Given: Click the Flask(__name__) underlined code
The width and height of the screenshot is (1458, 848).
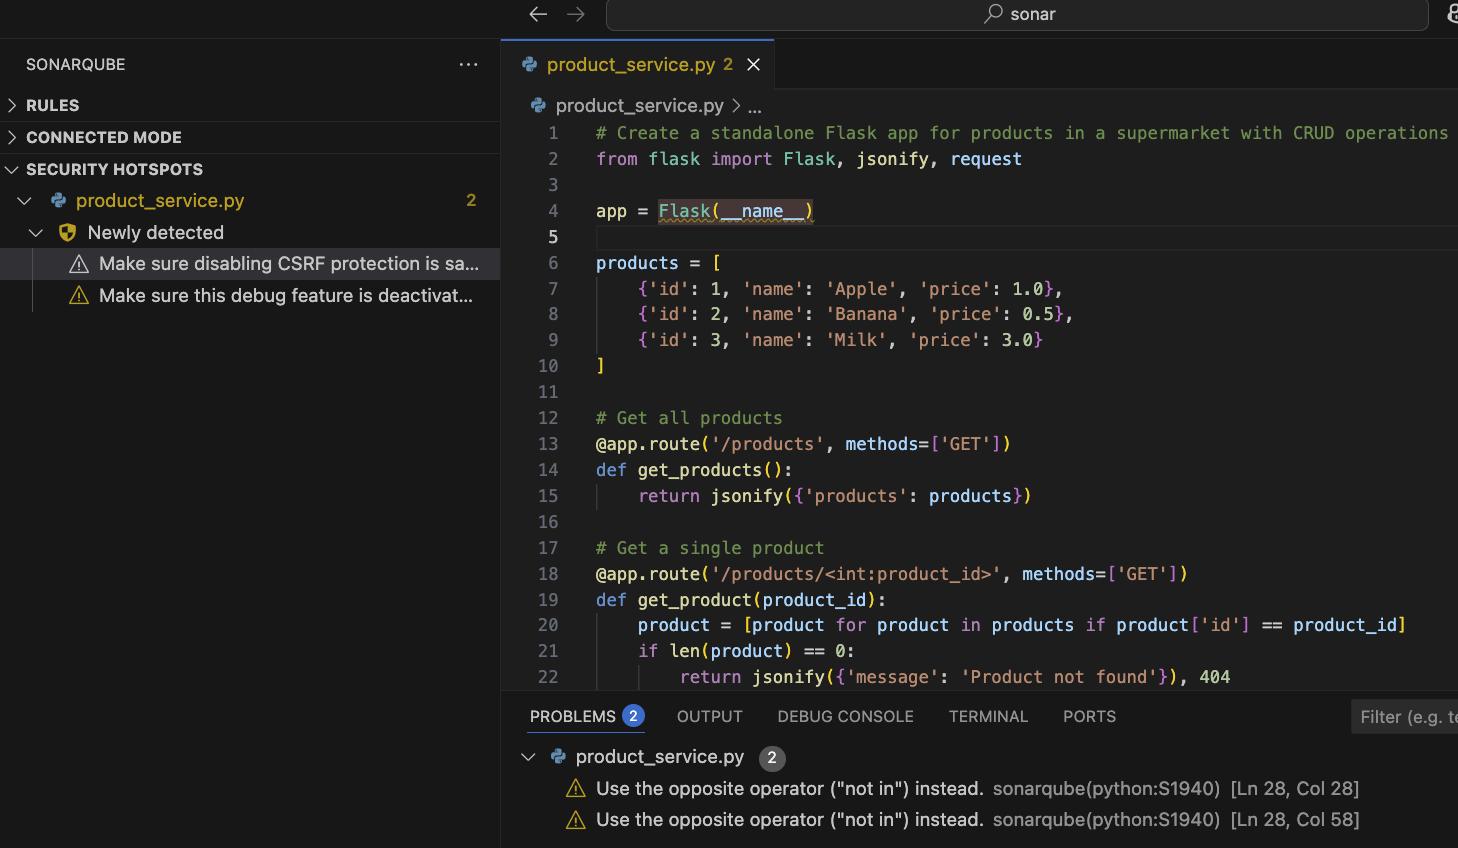Looking at the screenshot, I should click(x=735, y=211).
